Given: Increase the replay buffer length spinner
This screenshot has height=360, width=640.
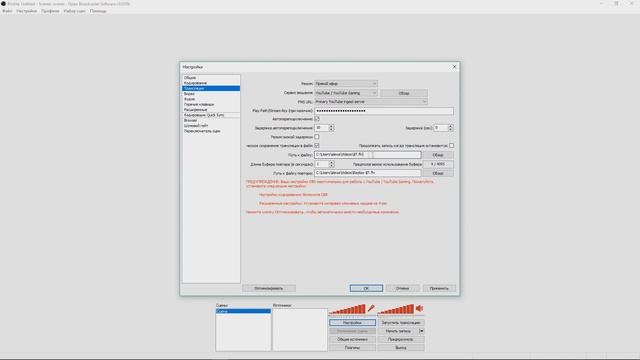Looking at the screenshot, I should click(331, 162).
